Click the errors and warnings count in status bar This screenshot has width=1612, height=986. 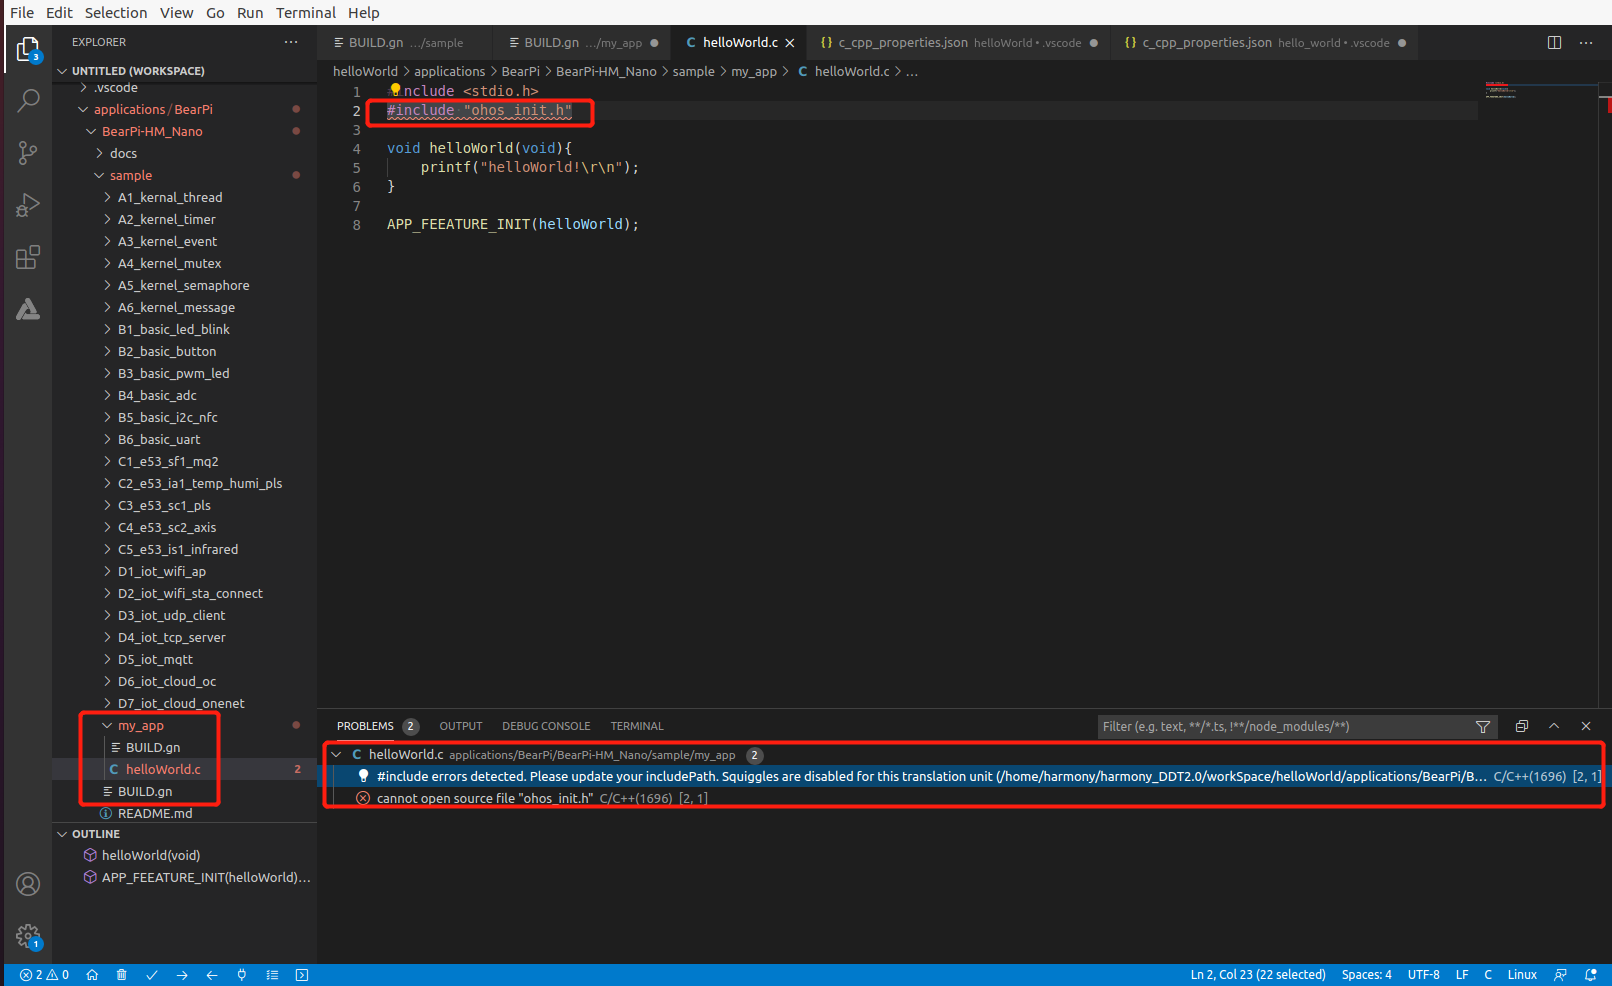44,975
